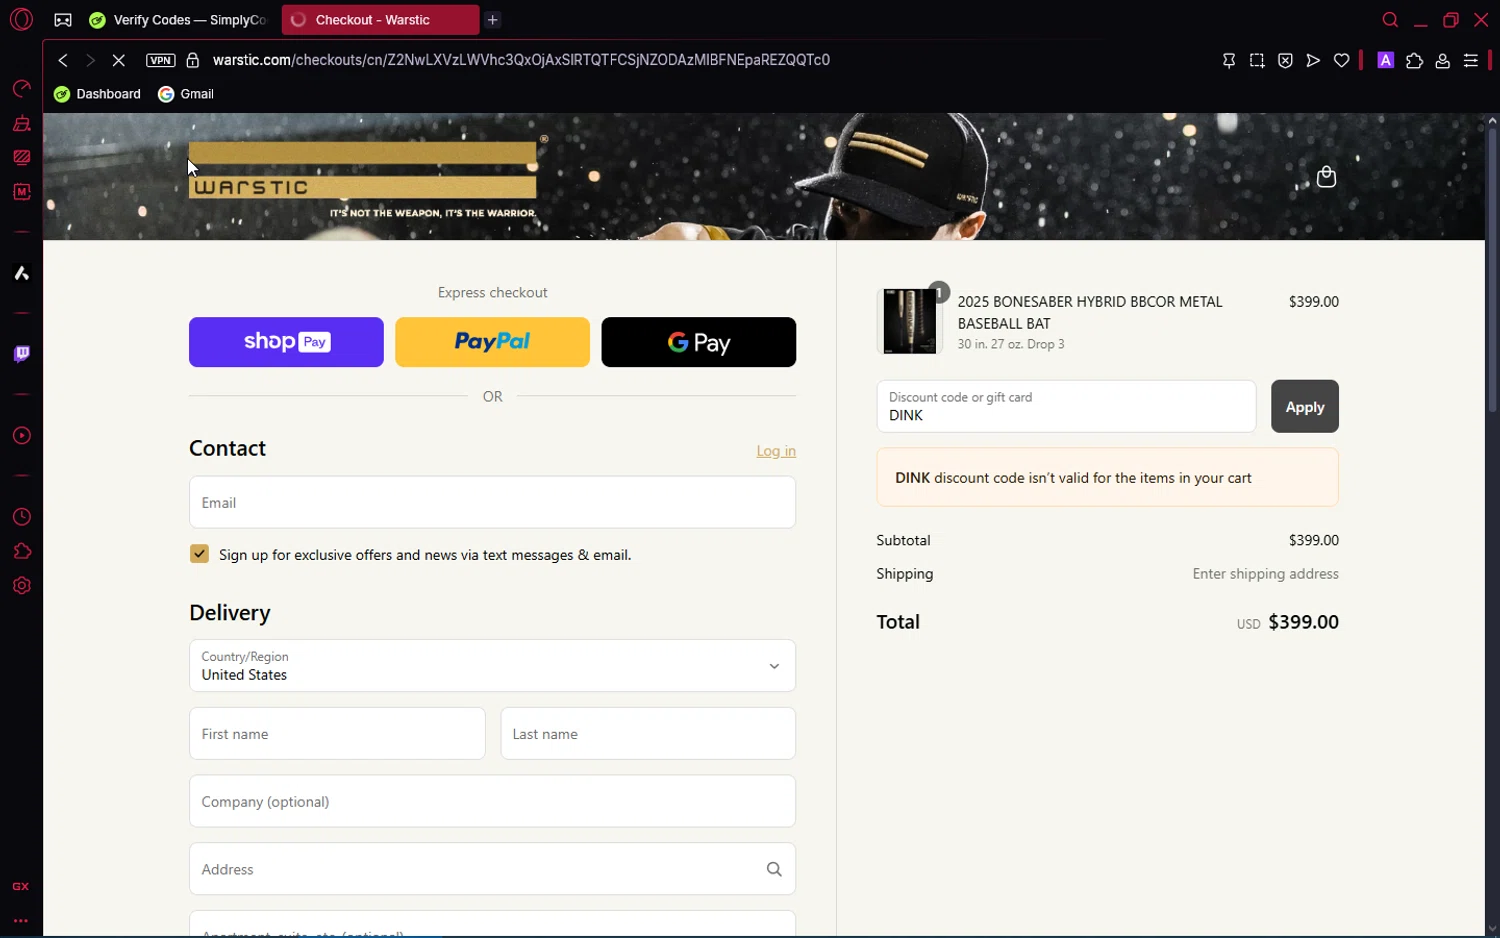Open the red M icon in sidebar
This screenshot has height=938, width=1500.
[21, 191]
